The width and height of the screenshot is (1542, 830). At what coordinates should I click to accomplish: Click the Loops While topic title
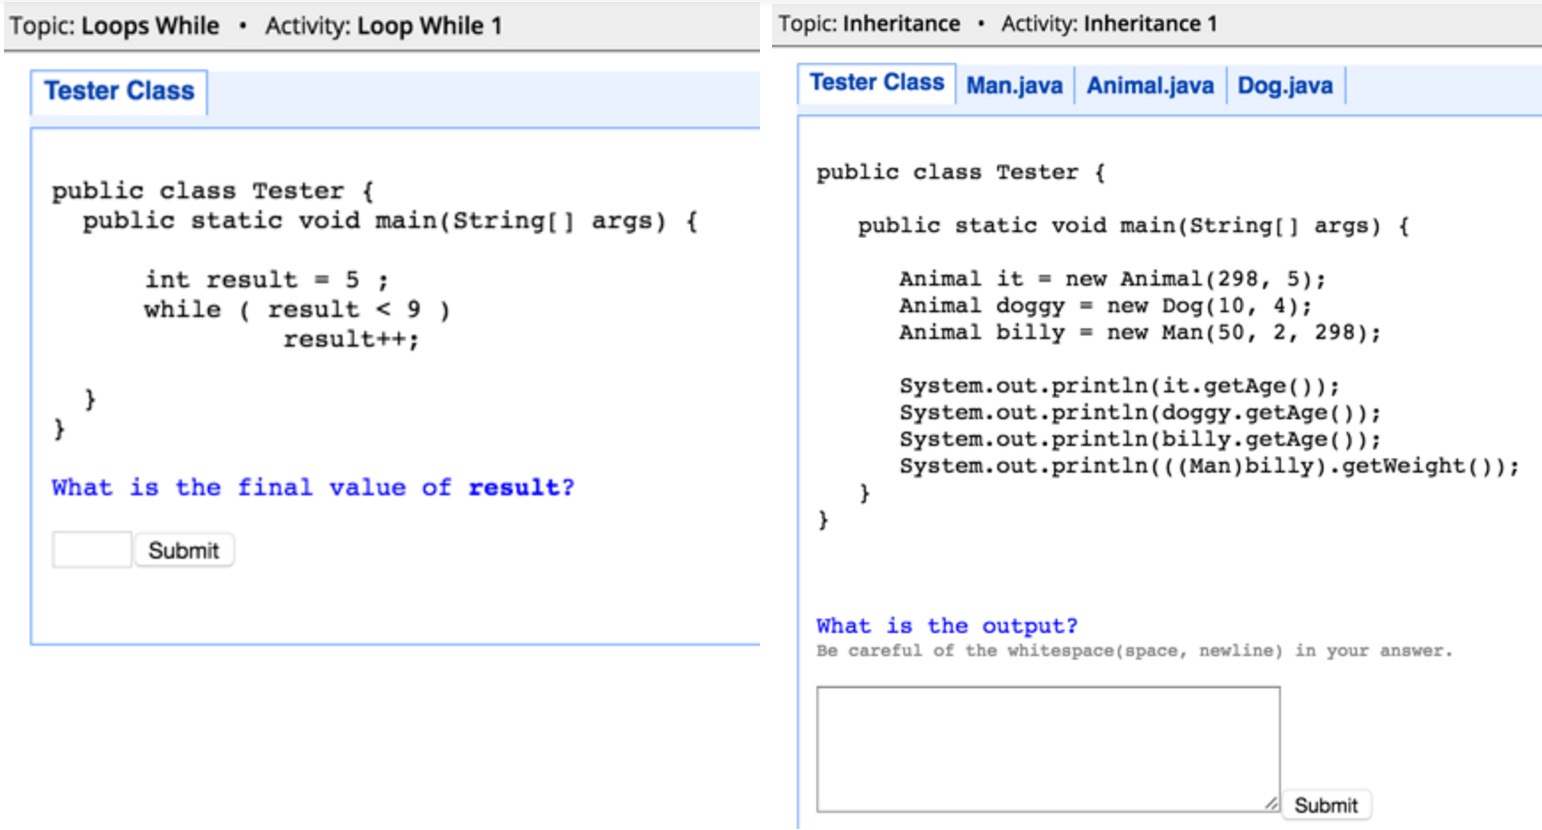click(150, 26)
